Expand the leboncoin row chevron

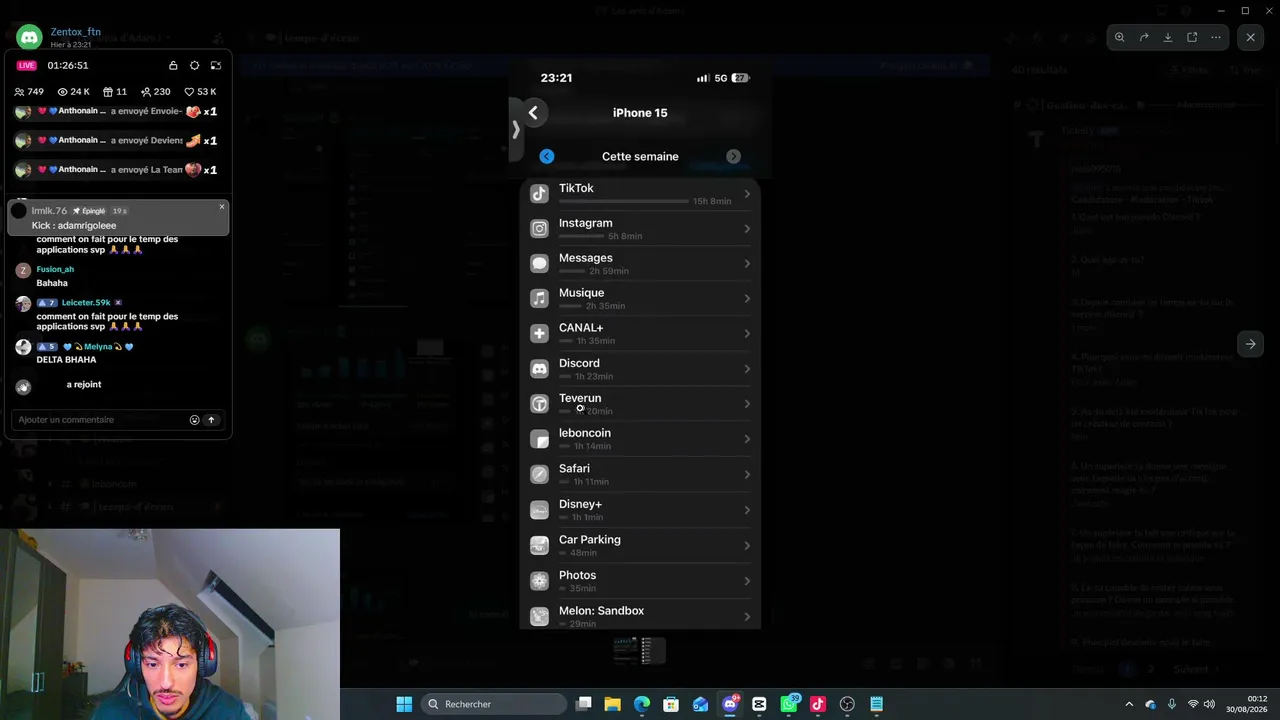click(x=747, y=439)
